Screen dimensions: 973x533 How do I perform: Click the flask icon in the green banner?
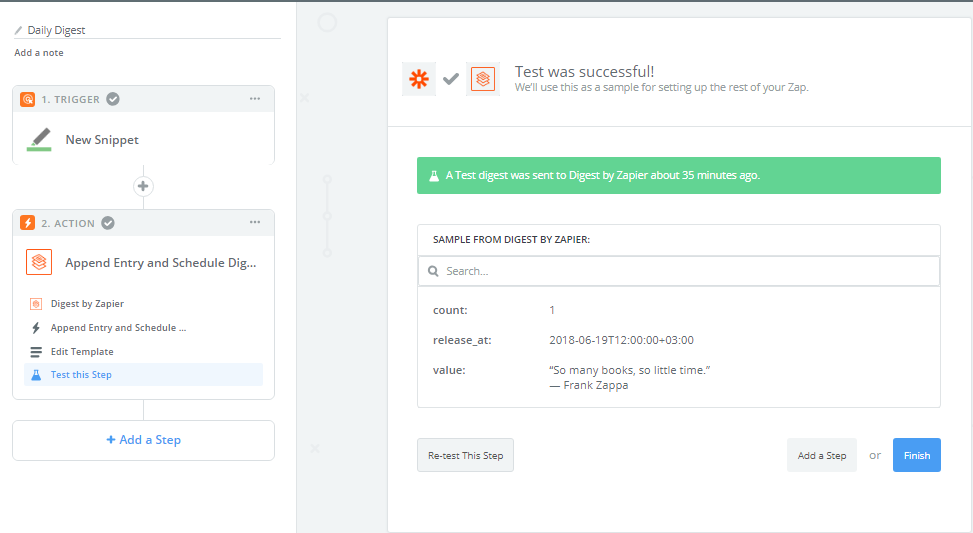(434, 175)
